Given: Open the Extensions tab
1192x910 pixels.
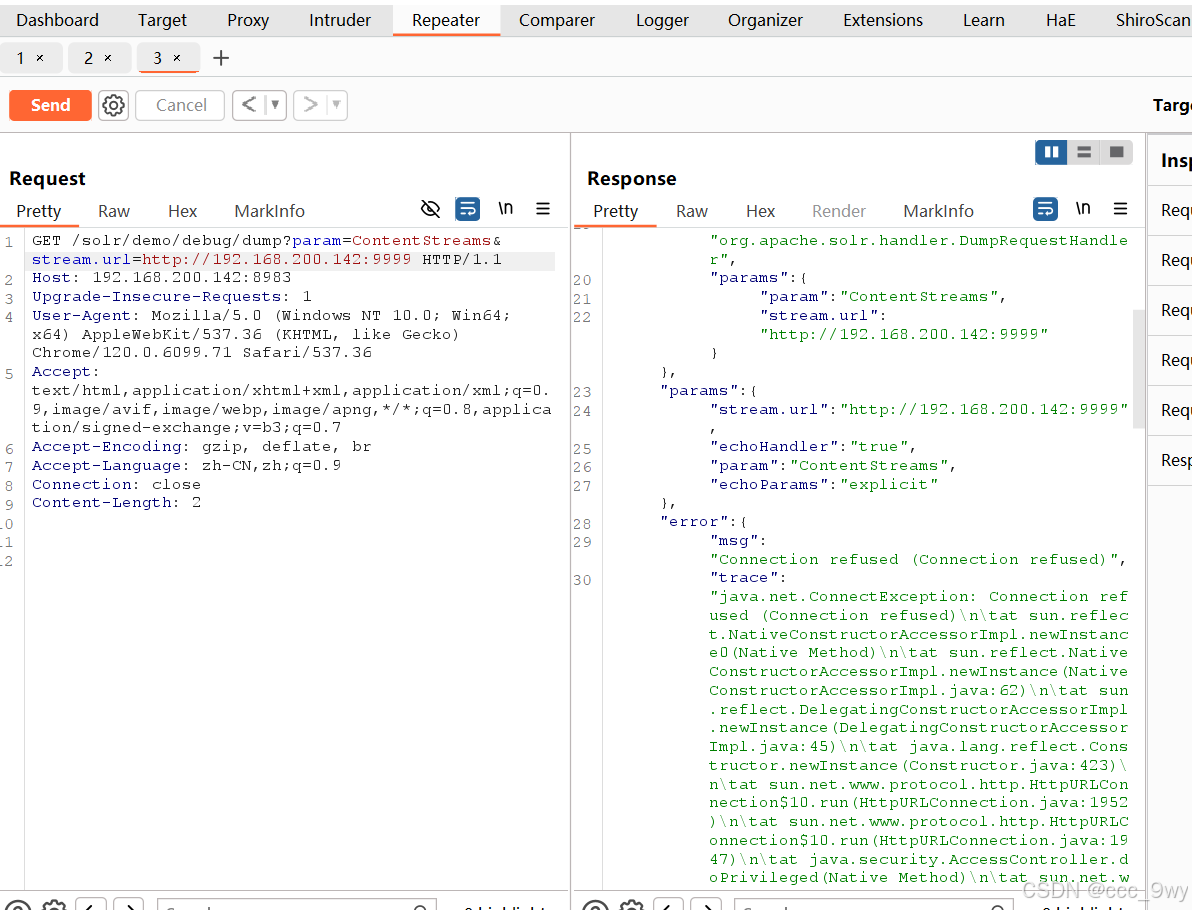Looking at the screenshot, I should pyautogui.click(x=883, y=20).
